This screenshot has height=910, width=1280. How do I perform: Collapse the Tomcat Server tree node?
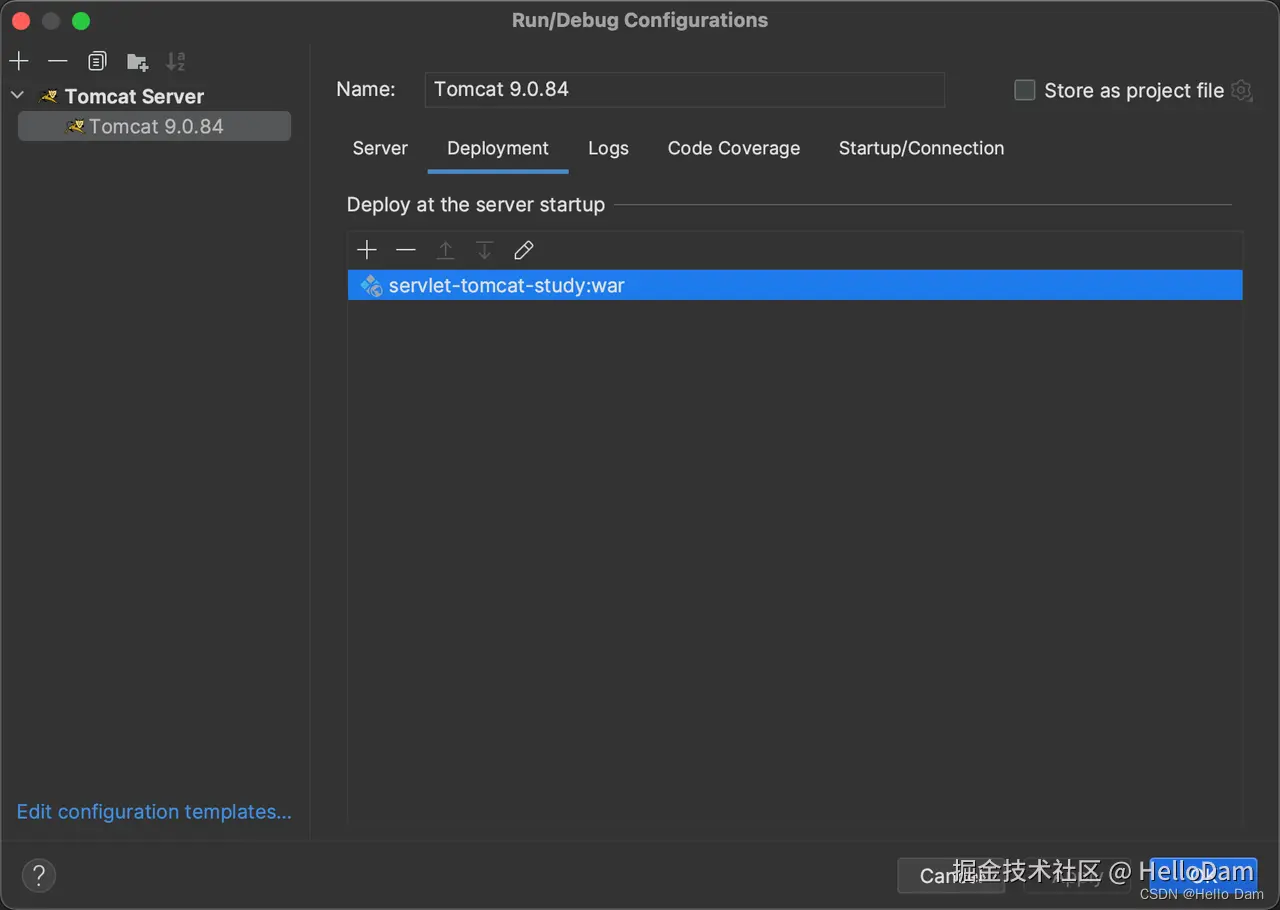[x=18, y=96]
